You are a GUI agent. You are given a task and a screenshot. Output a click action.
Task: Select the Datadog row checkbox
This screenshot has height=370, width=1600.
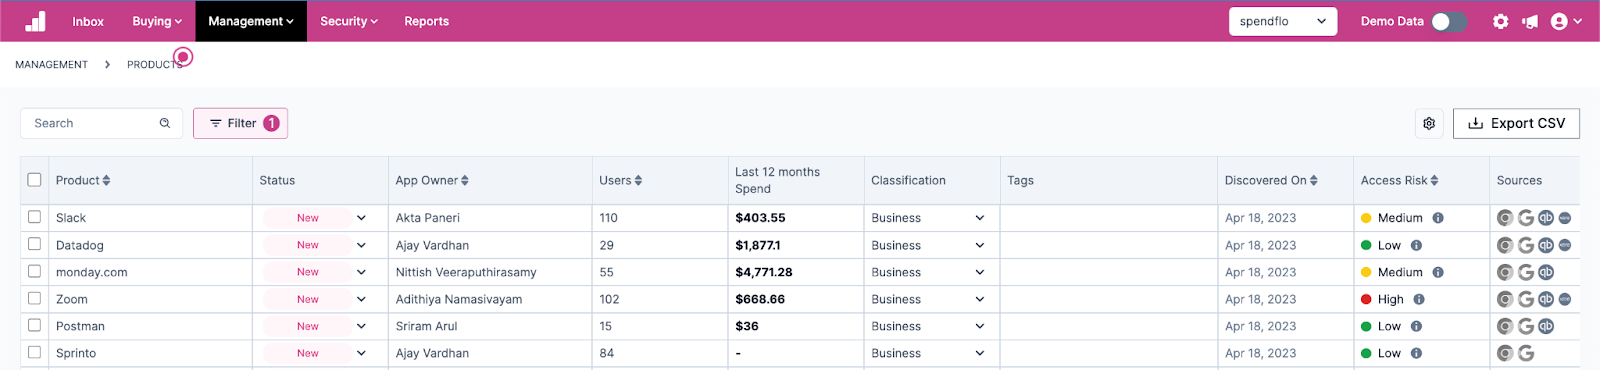(34, 244)
